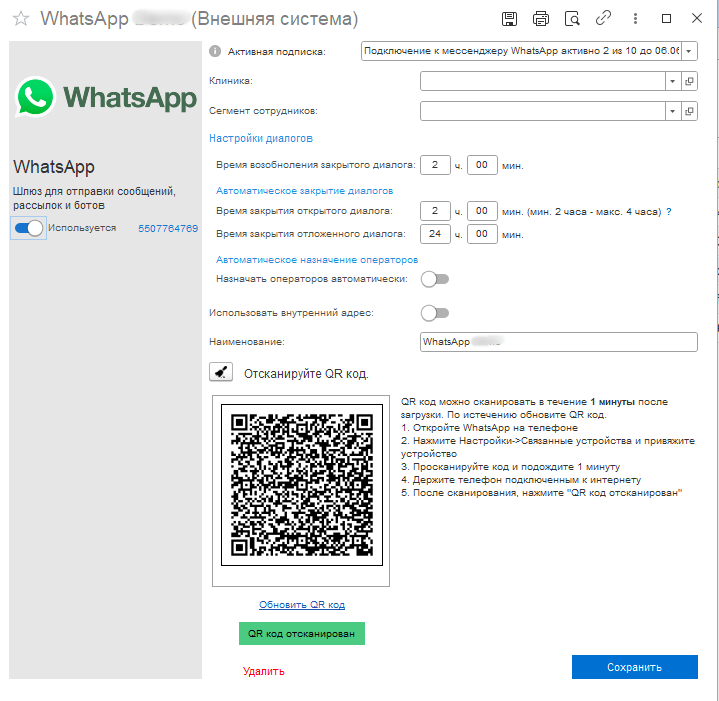This screenshot has width=719, height=701.
Task: Add this form to favorites with the star
Action: tap(21, 19)
